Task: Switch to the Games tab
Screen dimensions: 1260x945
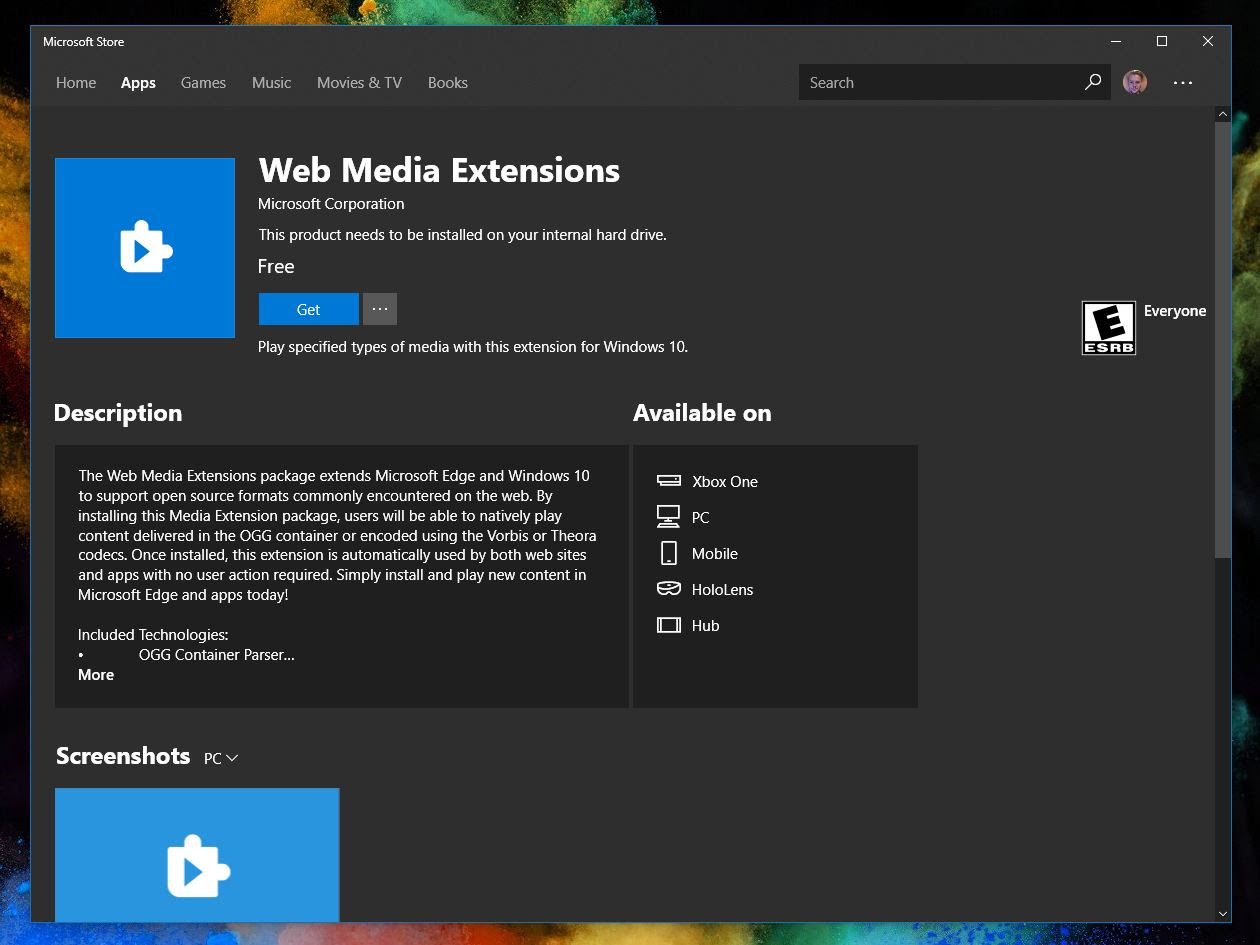Action: (x=203, y=83)
